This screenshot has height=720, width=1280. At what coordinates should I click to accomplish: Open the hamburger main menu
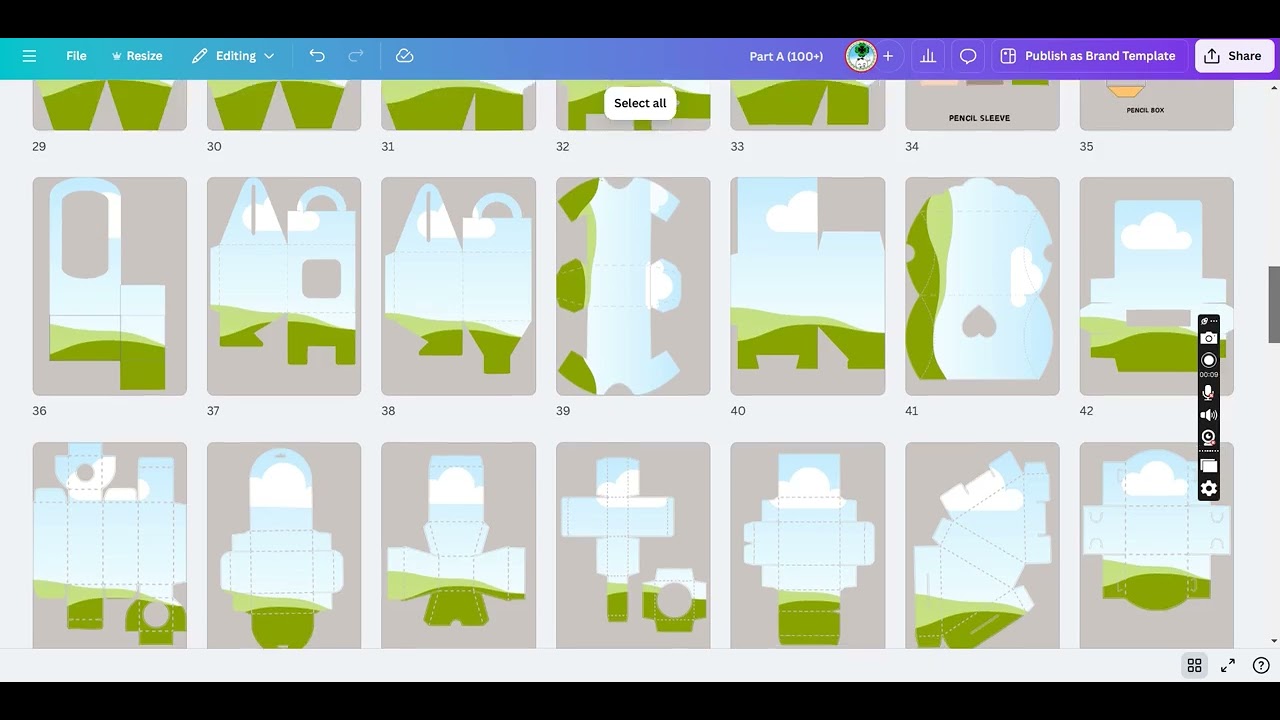click(x=29, y=56)
